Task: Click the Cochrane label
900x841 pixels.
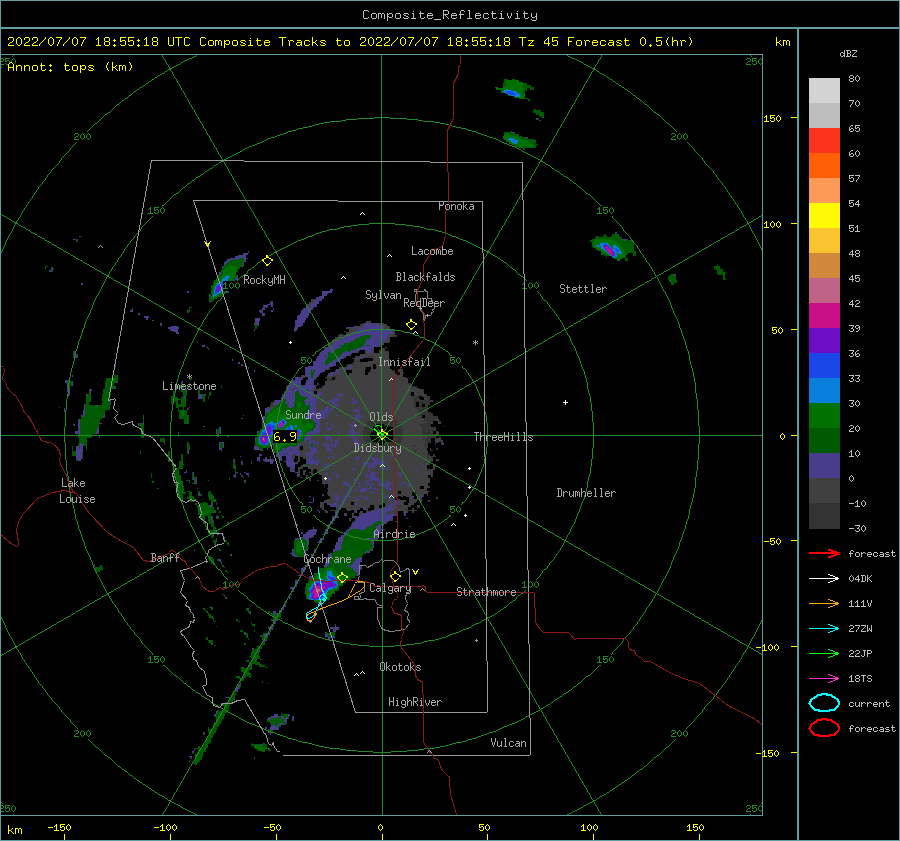Action: tap(327, 559)
